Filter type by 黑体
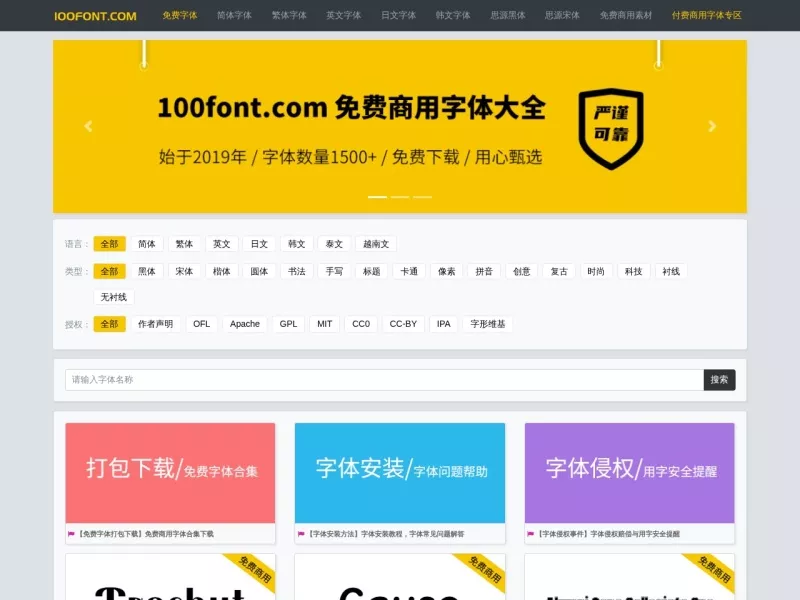800x600 pixels. [x=147, y=271]
